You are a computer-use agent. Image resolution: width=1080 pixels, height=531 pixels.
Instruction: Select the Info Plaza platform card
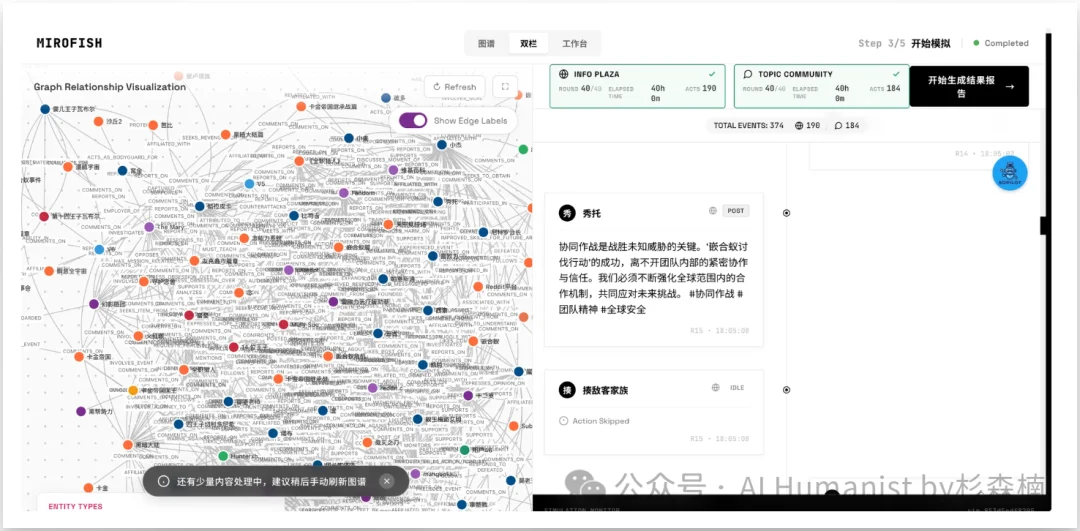pos(638,87)
